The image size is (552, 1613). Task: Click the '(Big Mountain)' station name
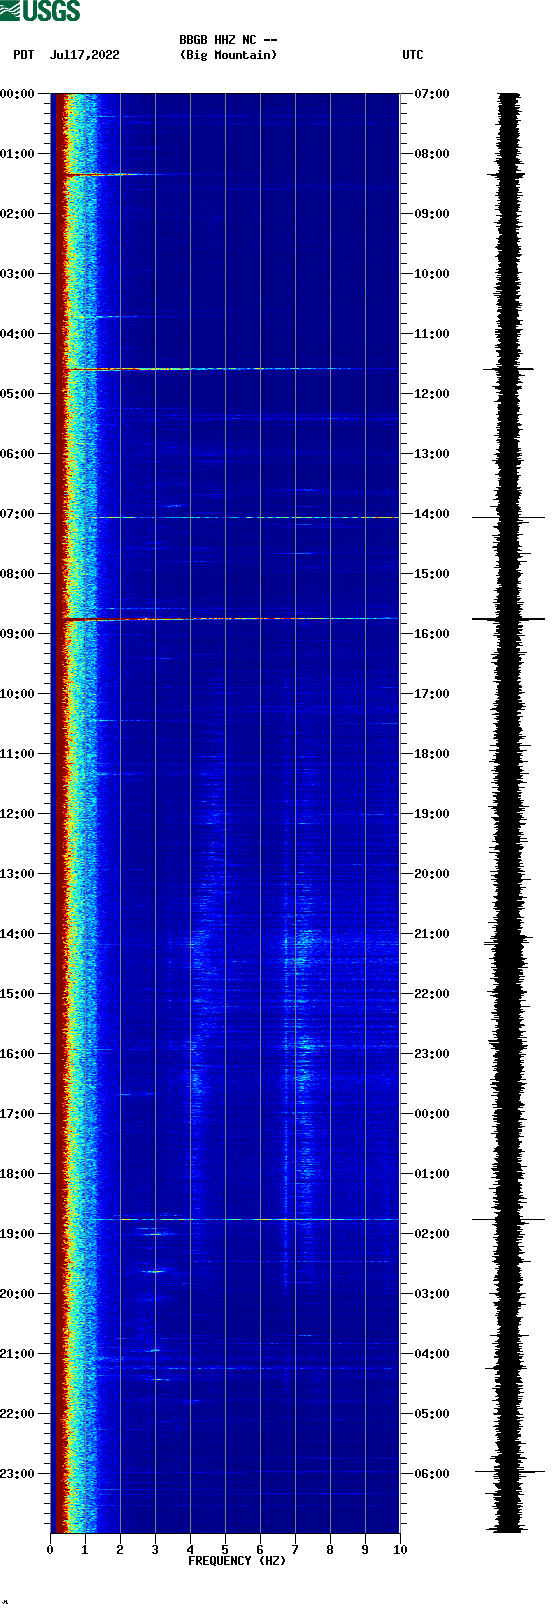pos(228,55)
